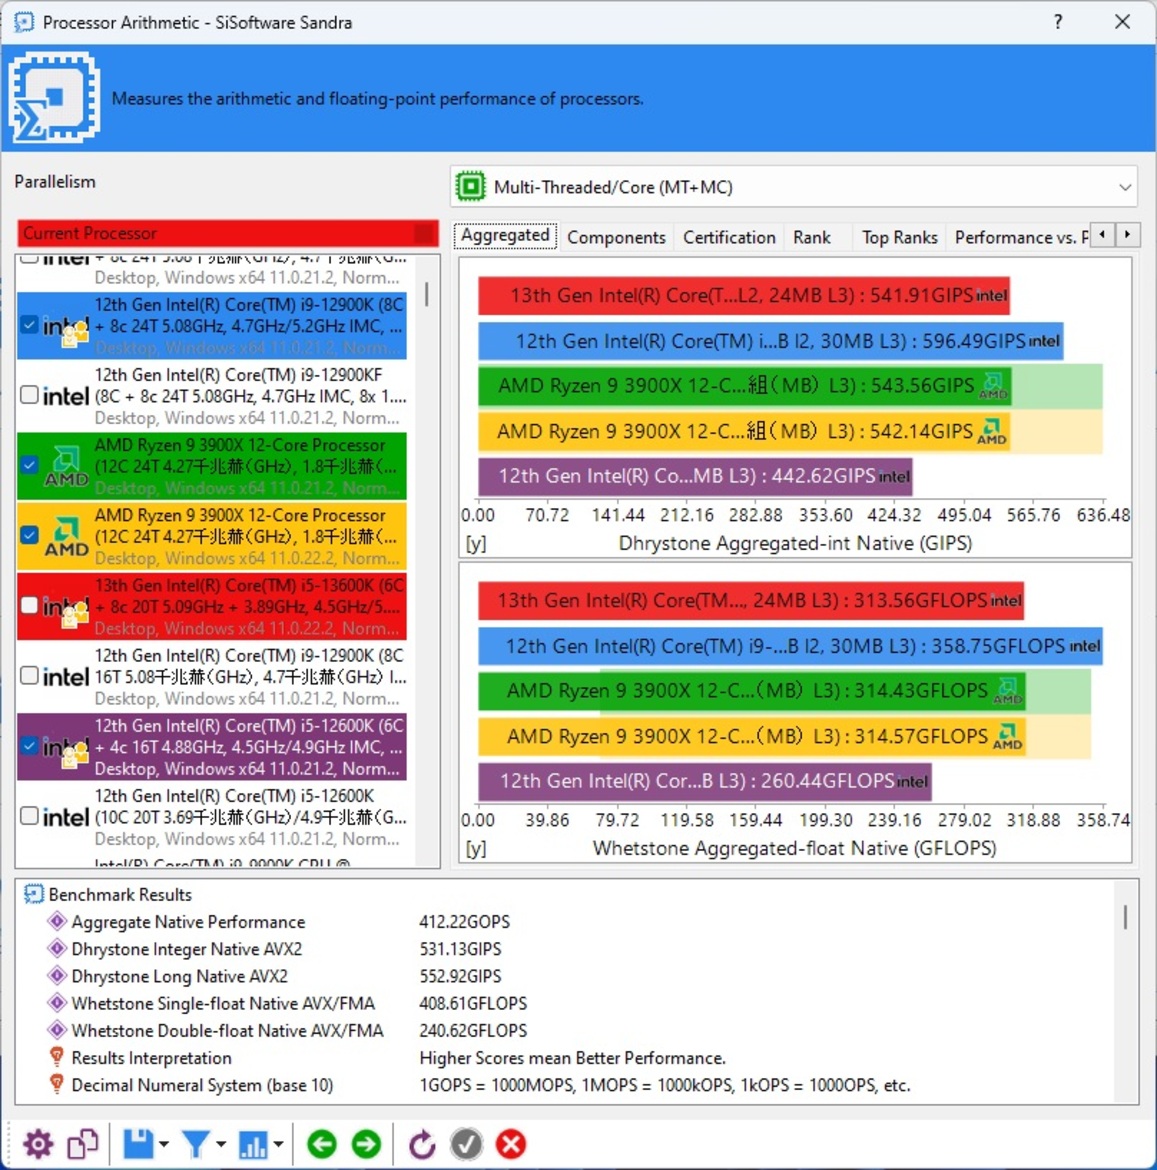Viewport: 1157px width, 1170px height.
Task: Close the Processor Arithmetic window
Action: pyautogui.click(x=1122, y=22)
